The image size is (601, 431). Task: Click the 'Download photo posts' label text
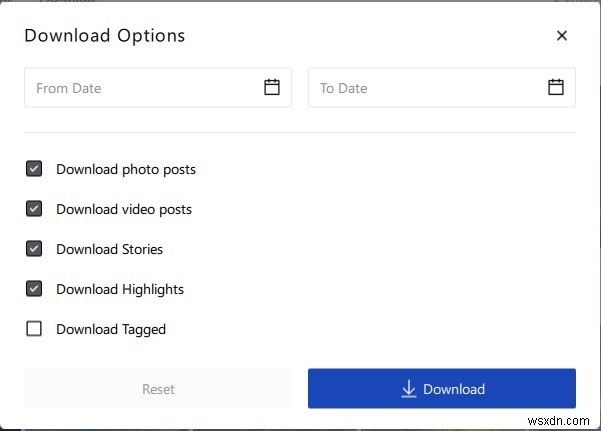[126, 169]
